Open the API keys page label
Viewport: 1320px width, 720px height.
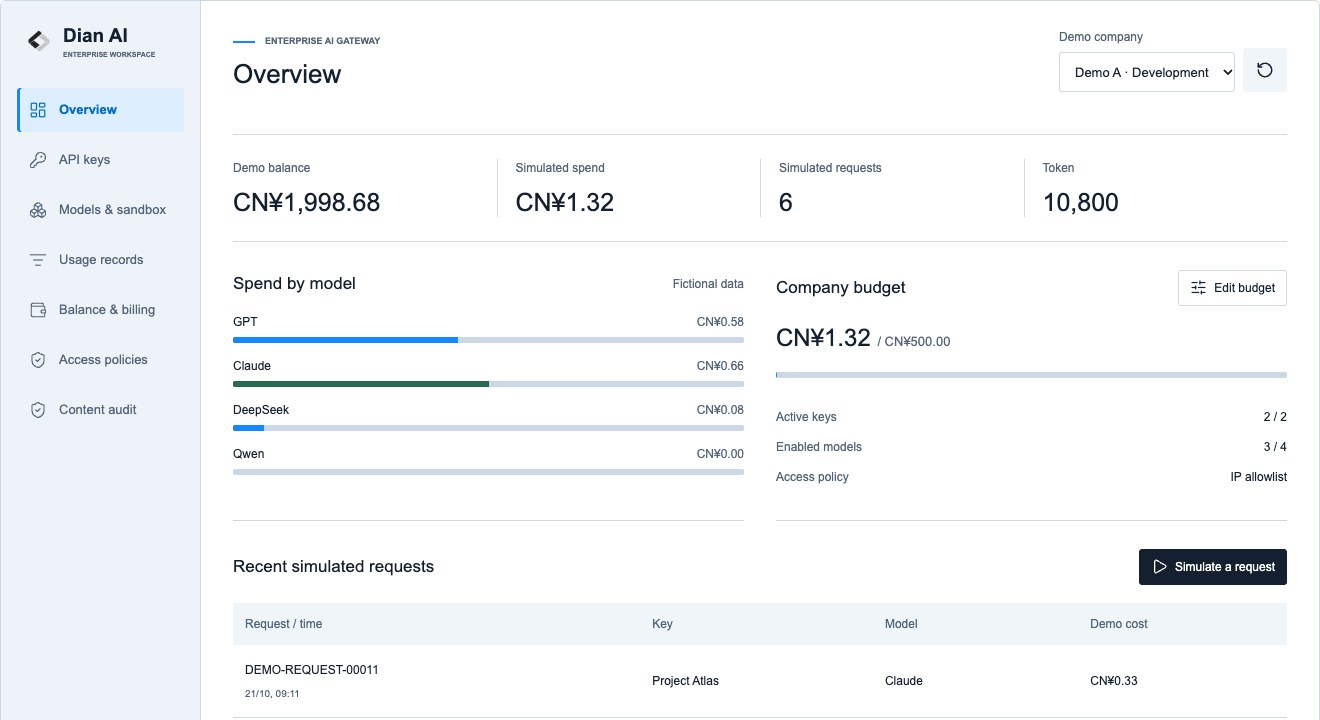pos(85,160)
